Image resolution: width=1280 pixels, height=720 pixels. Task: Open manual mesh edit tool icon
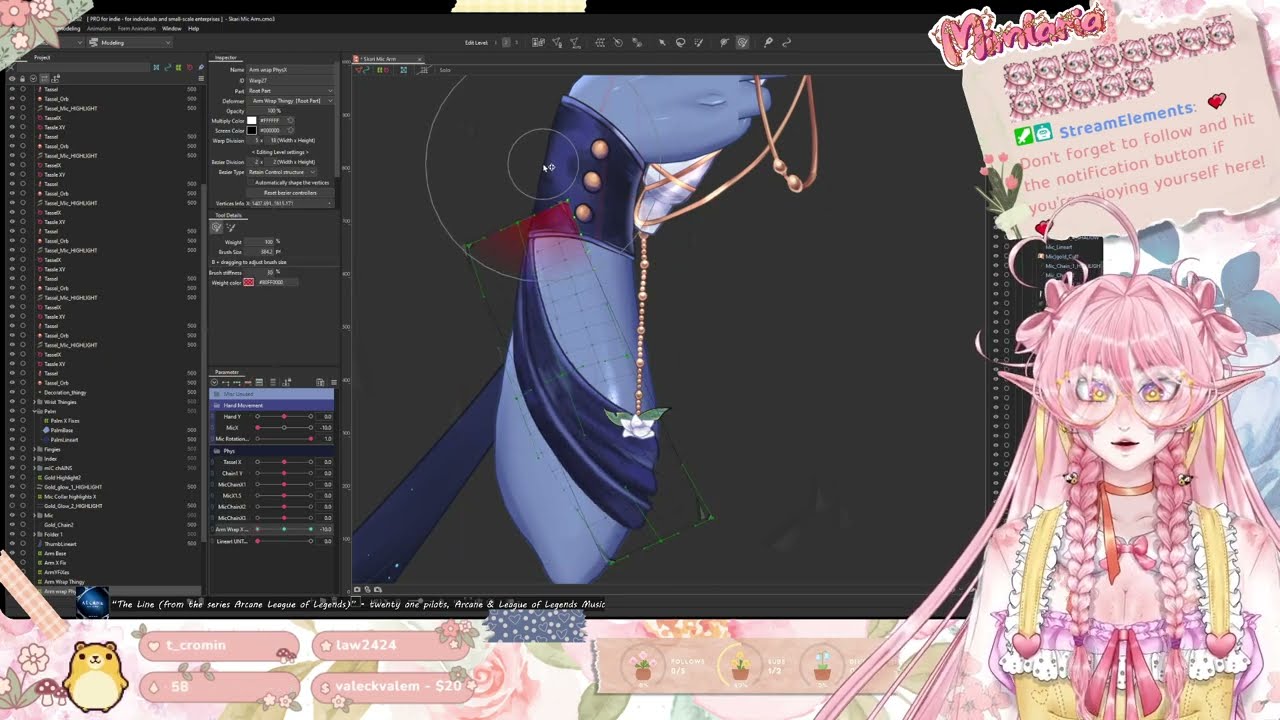[556, 43]
